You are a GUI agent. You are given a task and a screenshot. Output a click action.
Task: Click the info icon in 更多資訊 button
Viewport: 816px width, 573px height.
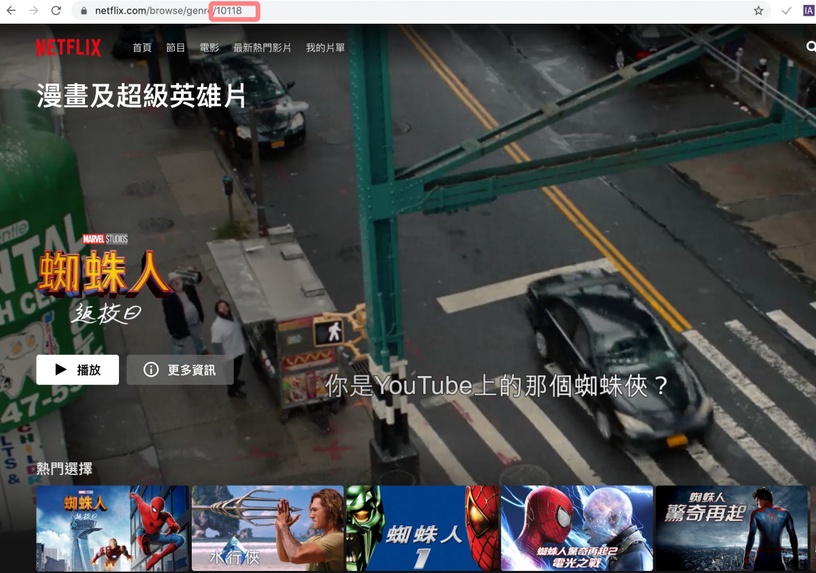point(151,370)
